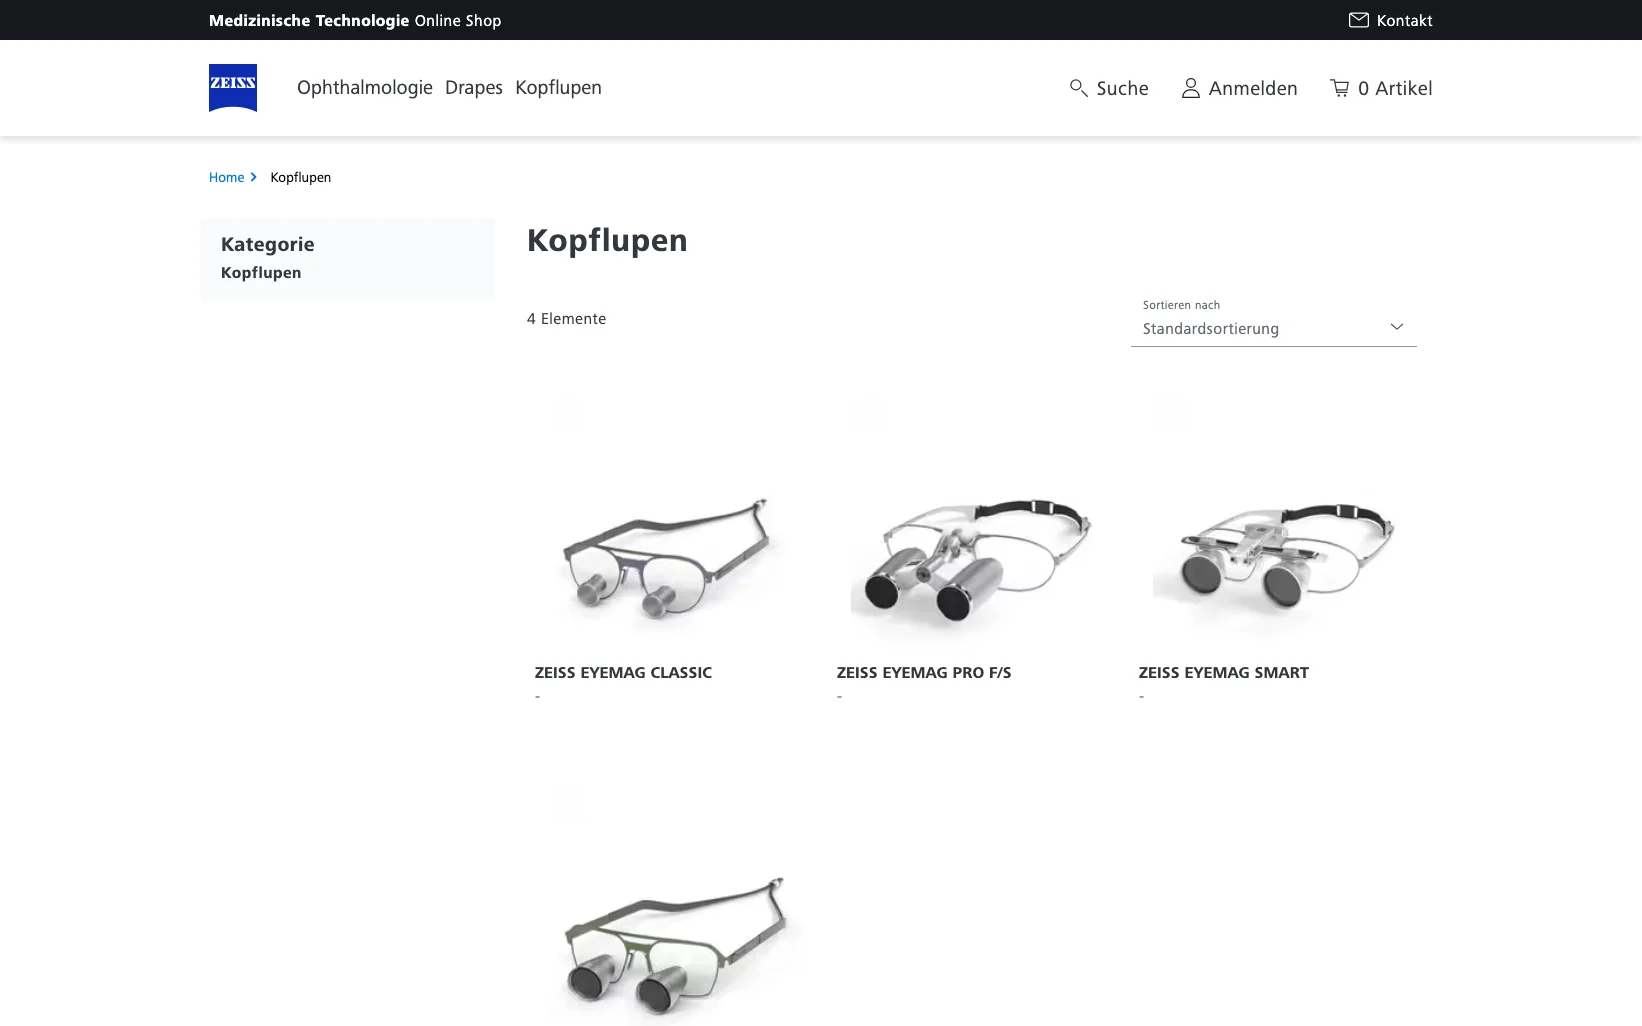Viewport: 1642px width, 1026px height.
Task: Click the shopping cart icon
Action: 1340,88
